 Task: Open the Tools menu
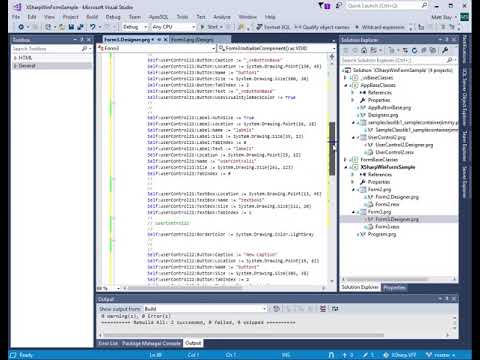tap(182, 17)
